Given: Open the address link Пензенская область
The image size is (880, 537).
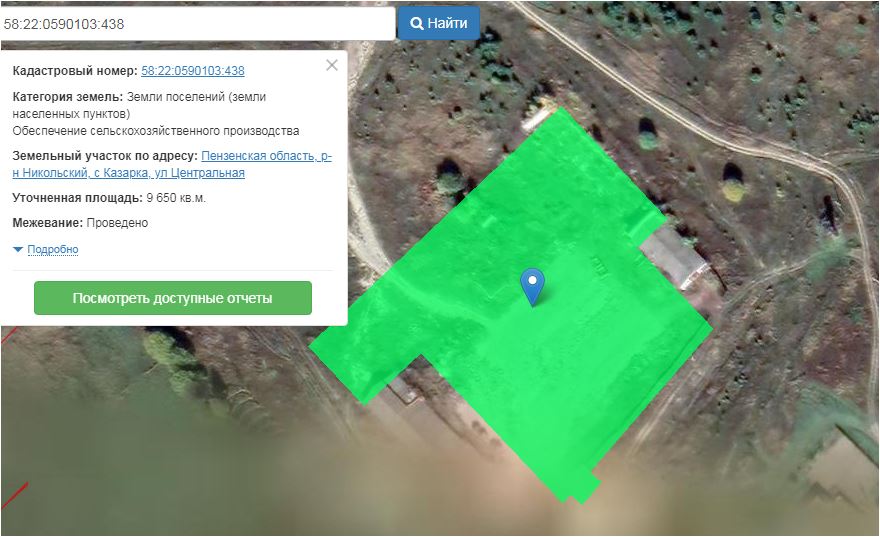Looking at the screenshot, I should coord(172,164).
